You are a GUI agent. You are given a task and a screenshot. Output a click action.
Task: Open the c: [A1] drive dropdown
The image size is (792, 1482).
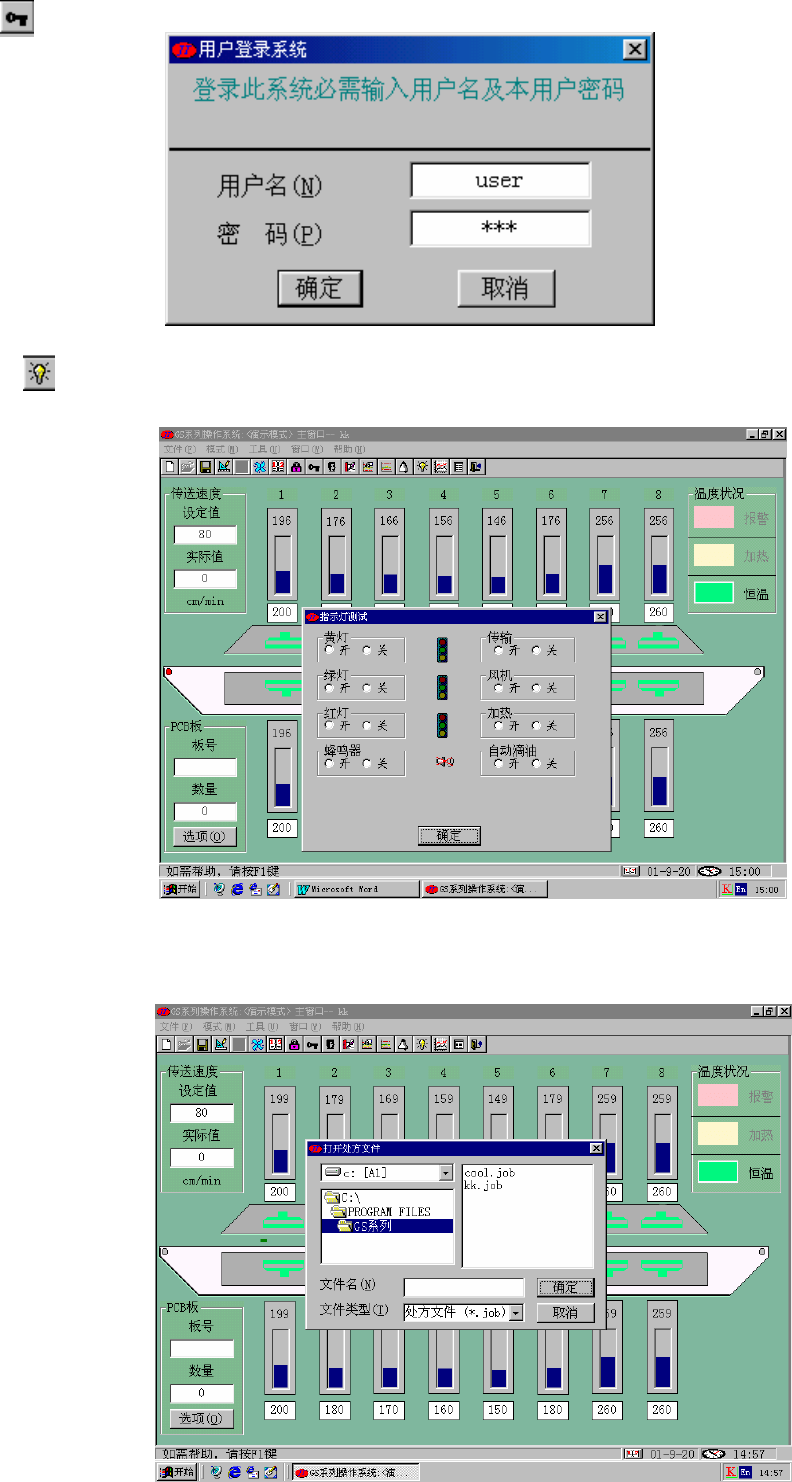pyautogui.click(x=446, y=1173)
